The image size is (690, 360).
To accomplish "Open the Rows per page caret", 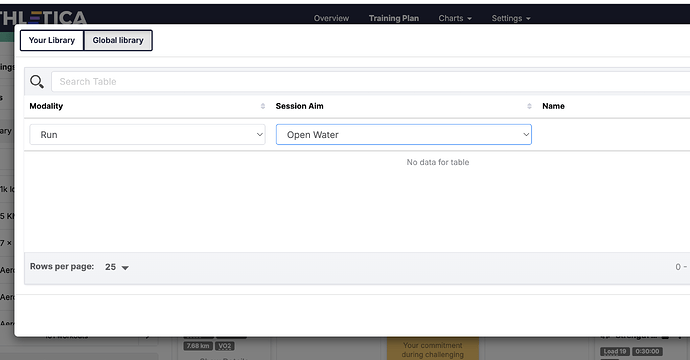I will pos(125,268).
